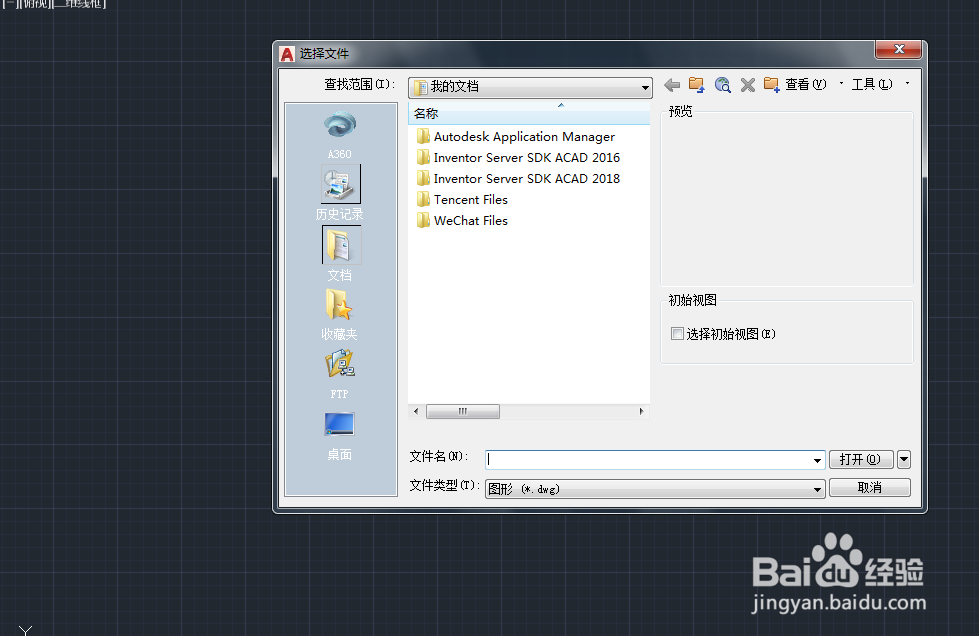979x636 pixels.
Task: Click into the 文件名 input field
Action: (x=648, y=460)
